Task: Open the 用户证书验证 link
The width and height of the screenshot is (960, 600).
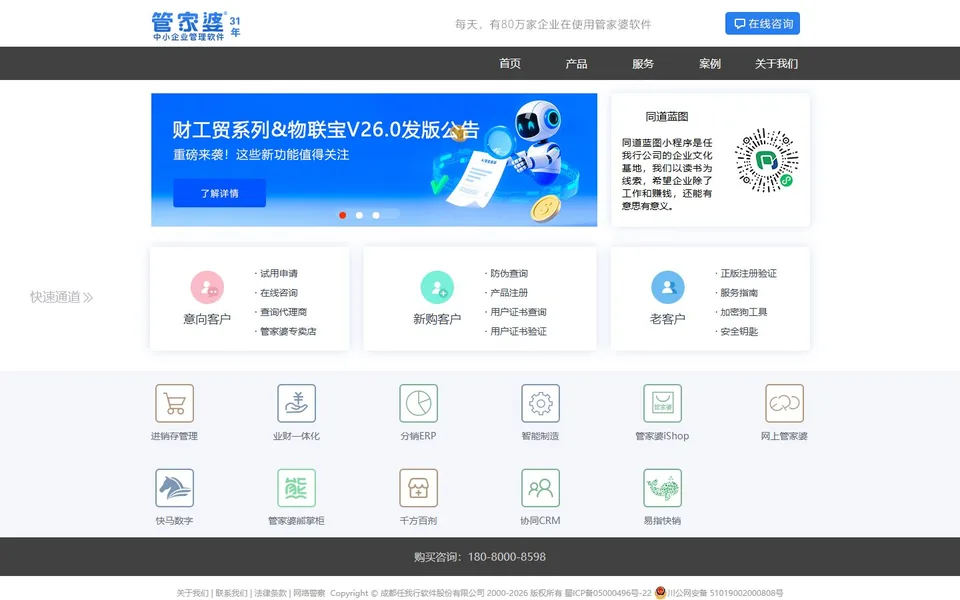Action: pos(518,331)
